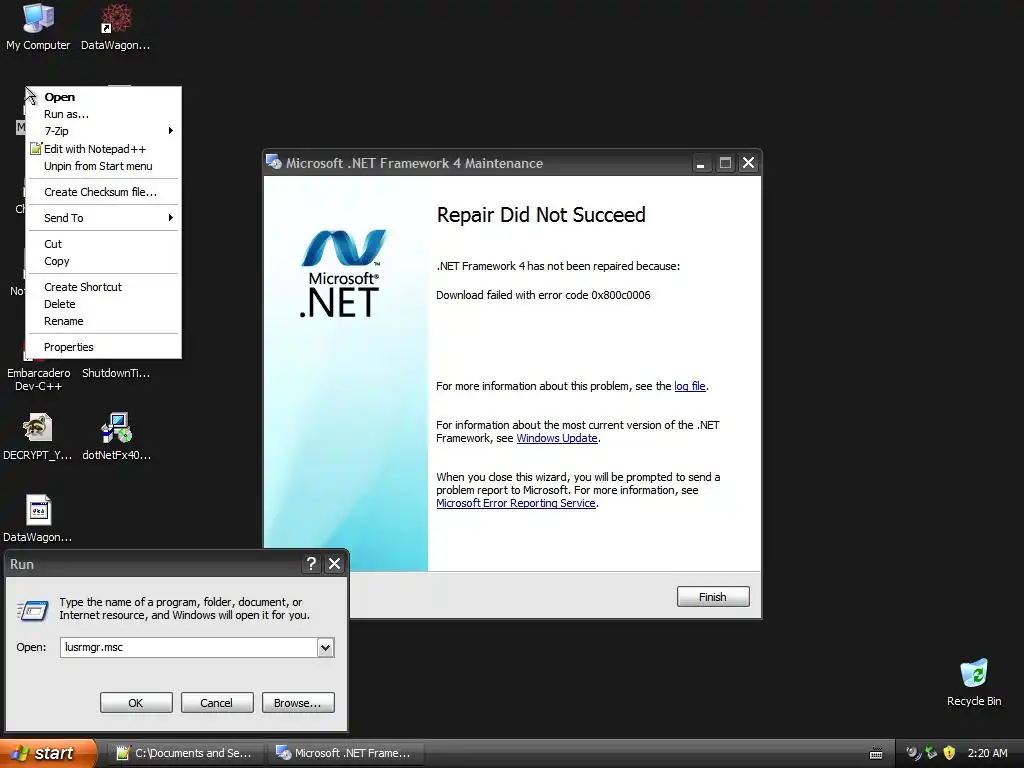Expand the Send To submenu
Screen dimensions: 1024x768
(103, 218)
